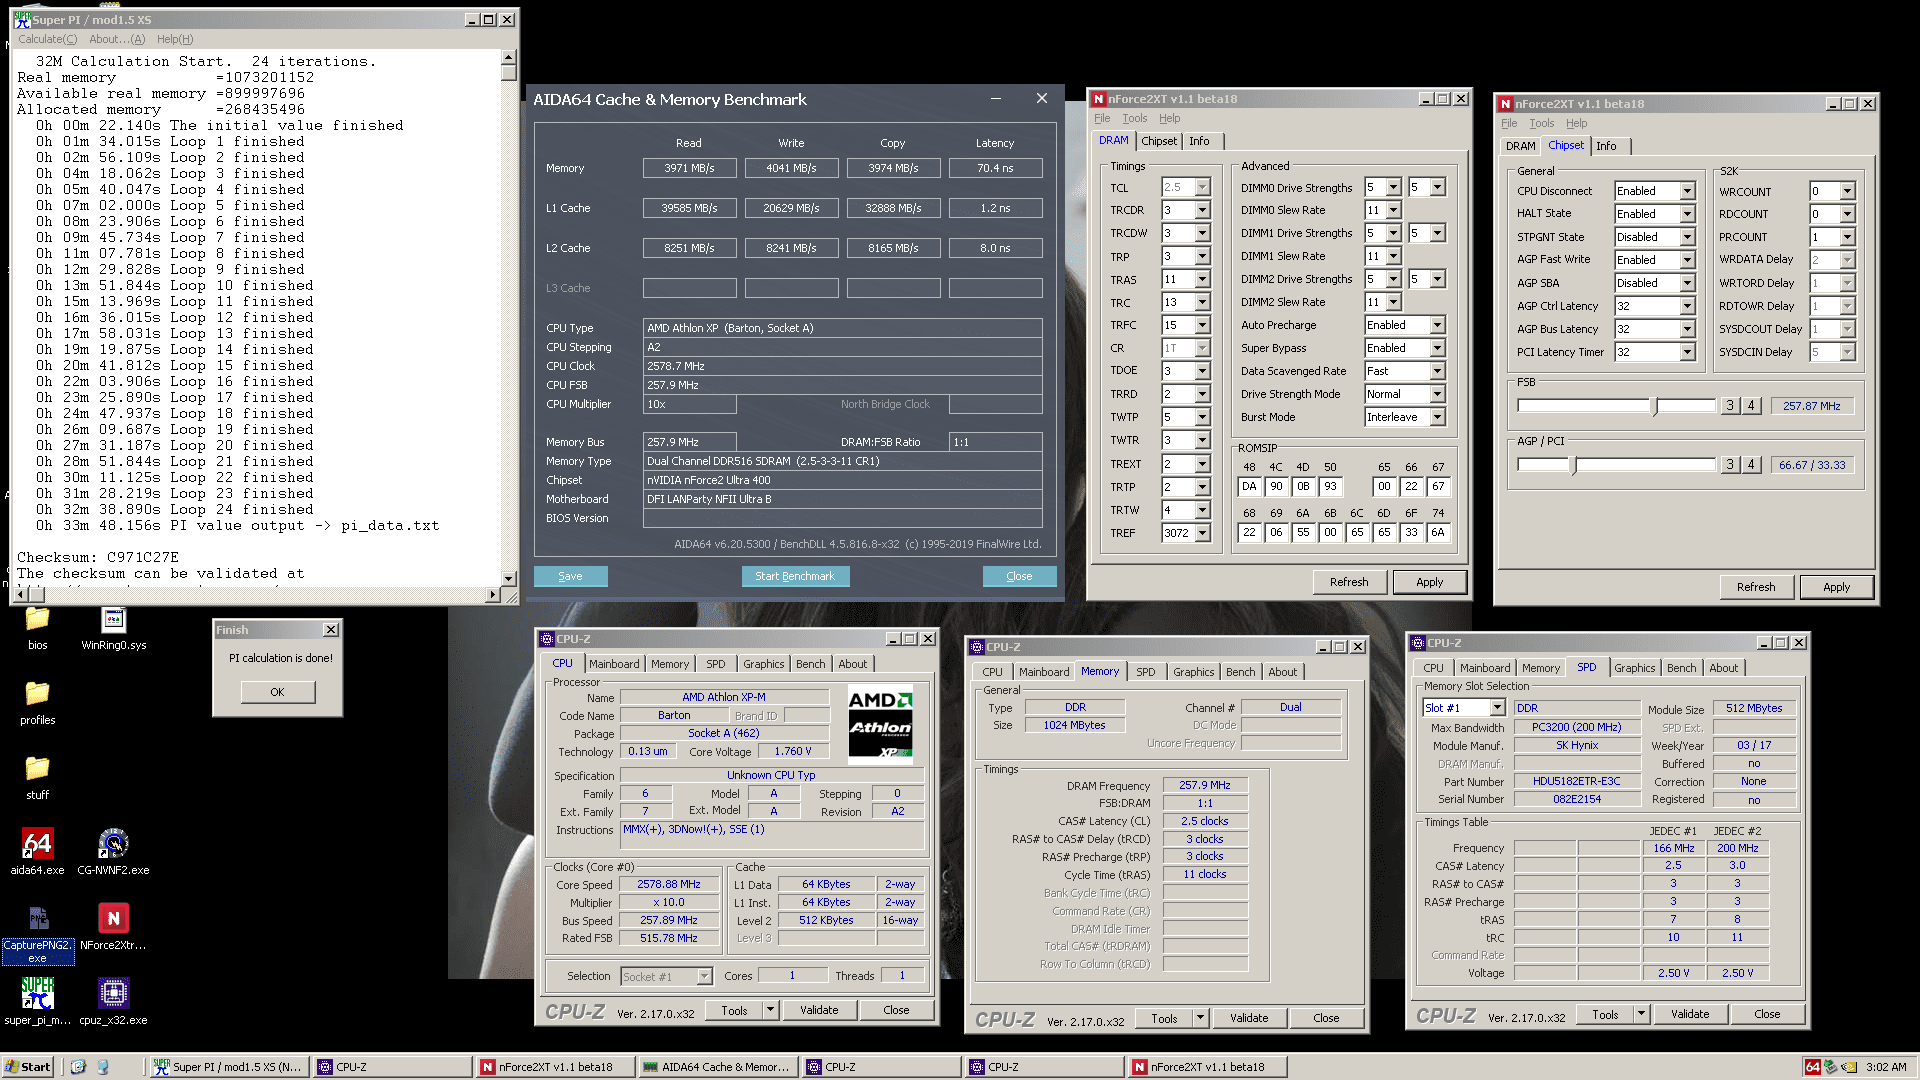Click CPU-Z Memory window title icon
The image size is (1920, 1080).
pyautogui.click(x=977, y=647)
